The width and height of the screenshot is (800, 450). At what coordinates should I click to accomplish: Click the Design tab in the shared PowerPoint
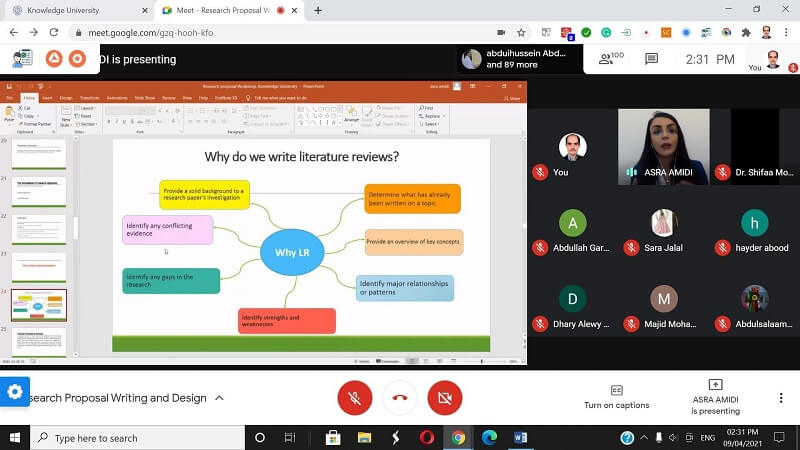66,97
